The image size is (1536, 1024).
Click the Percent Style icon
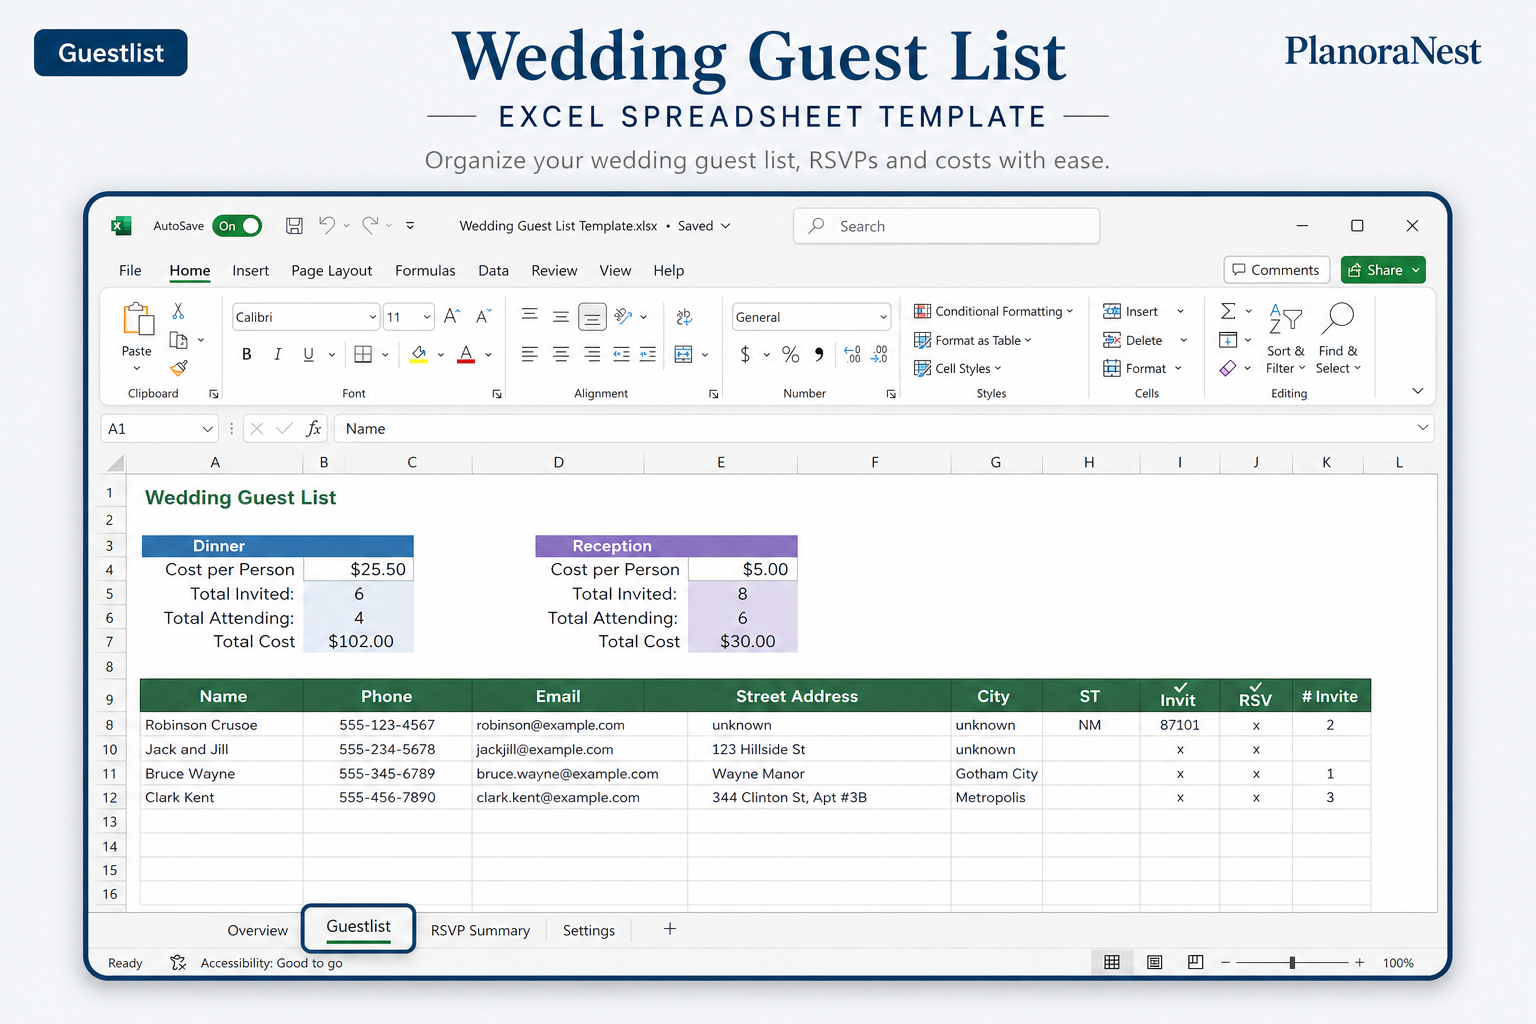tap(791, 354)
